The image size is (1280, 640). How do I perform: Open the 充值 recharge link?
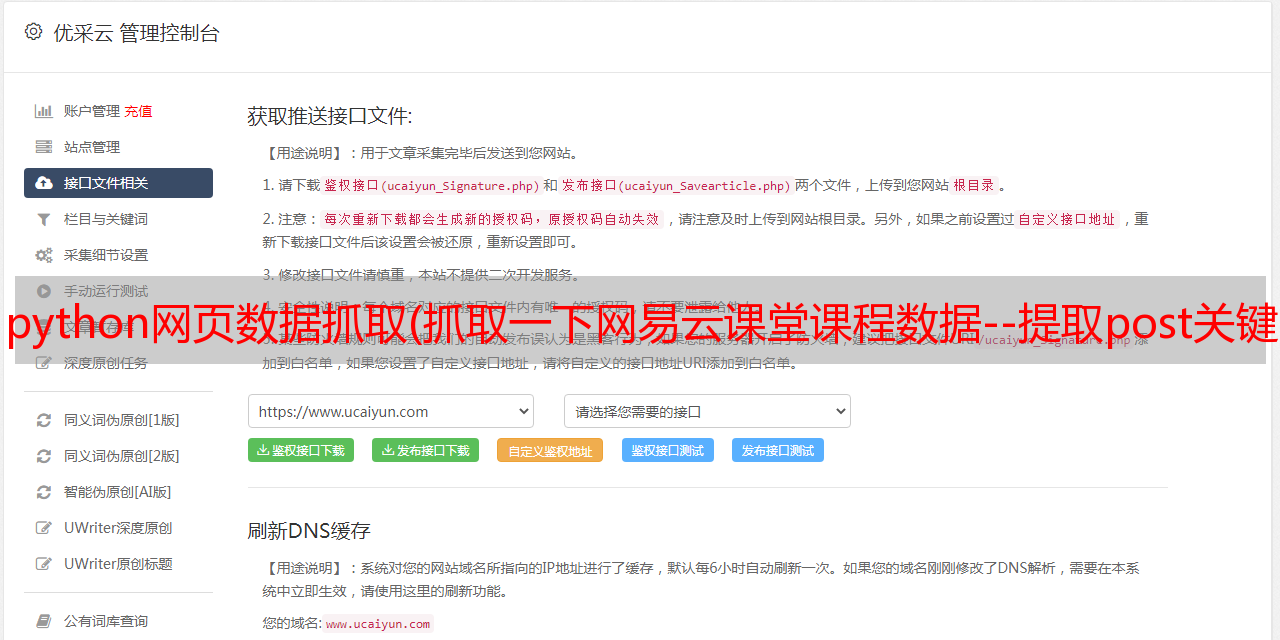pos(138,111)
